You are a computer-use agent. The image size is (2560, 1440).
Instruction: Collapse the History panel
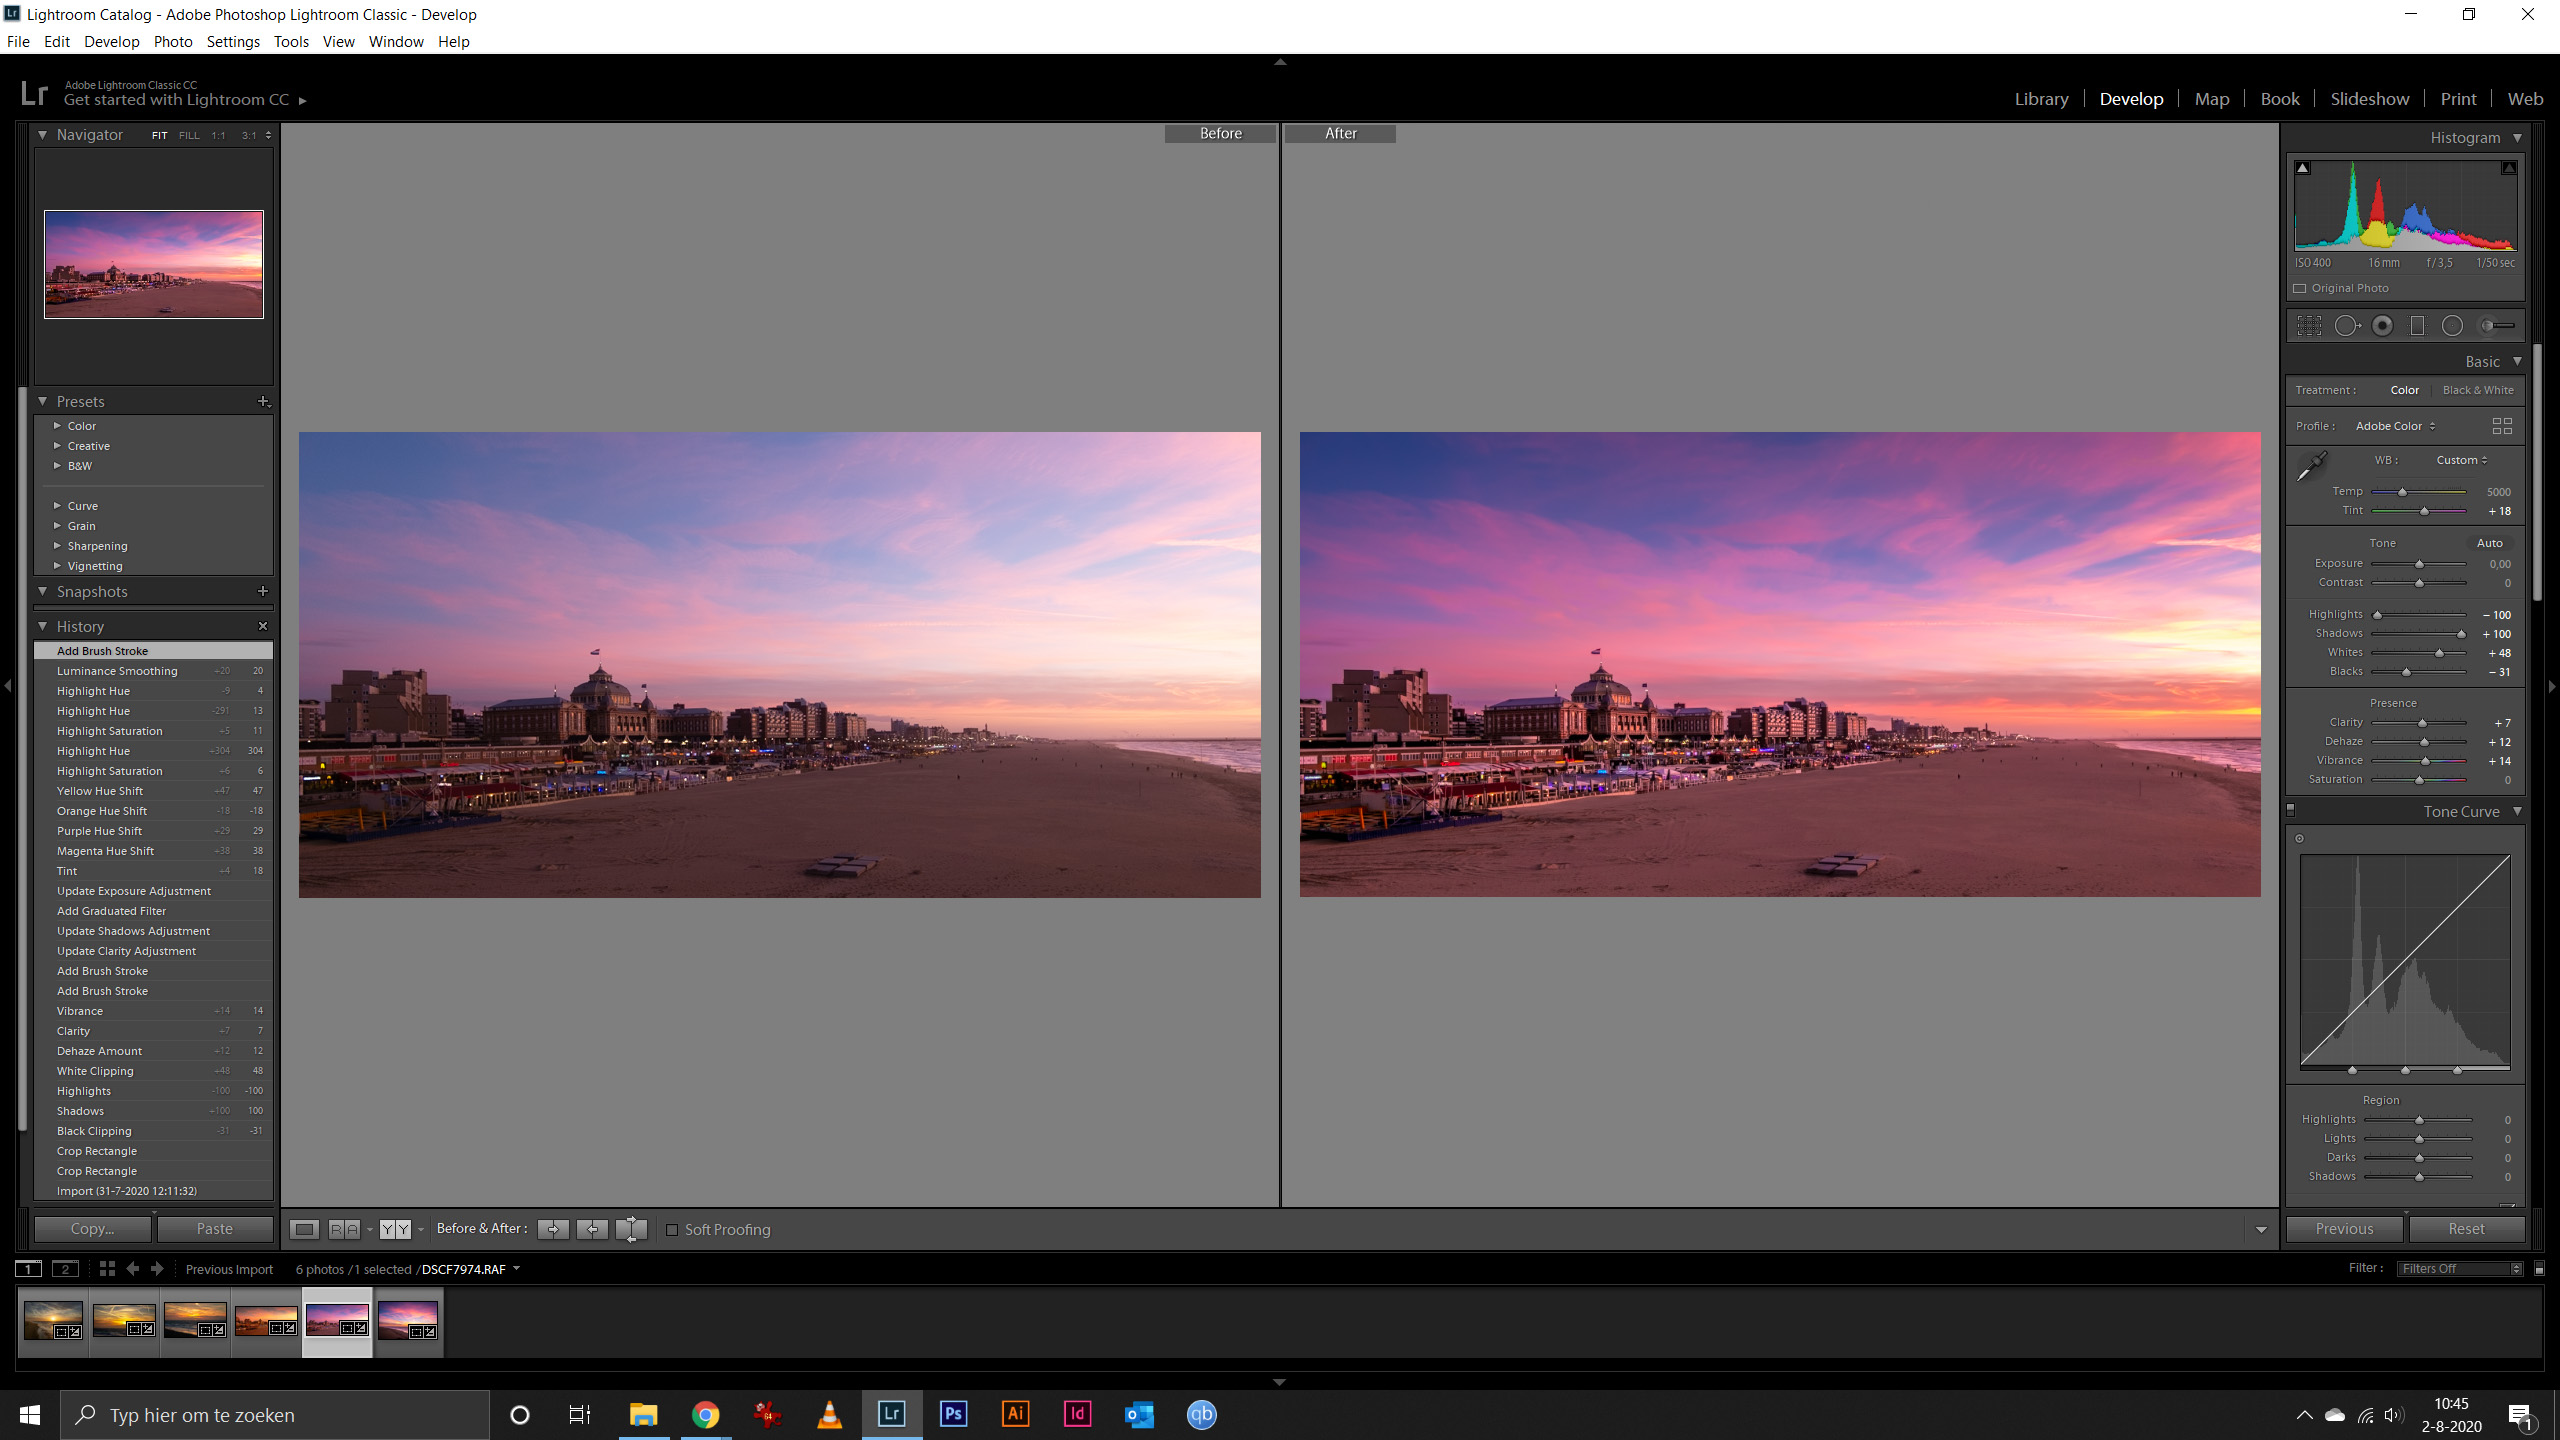tap(43, 626)
